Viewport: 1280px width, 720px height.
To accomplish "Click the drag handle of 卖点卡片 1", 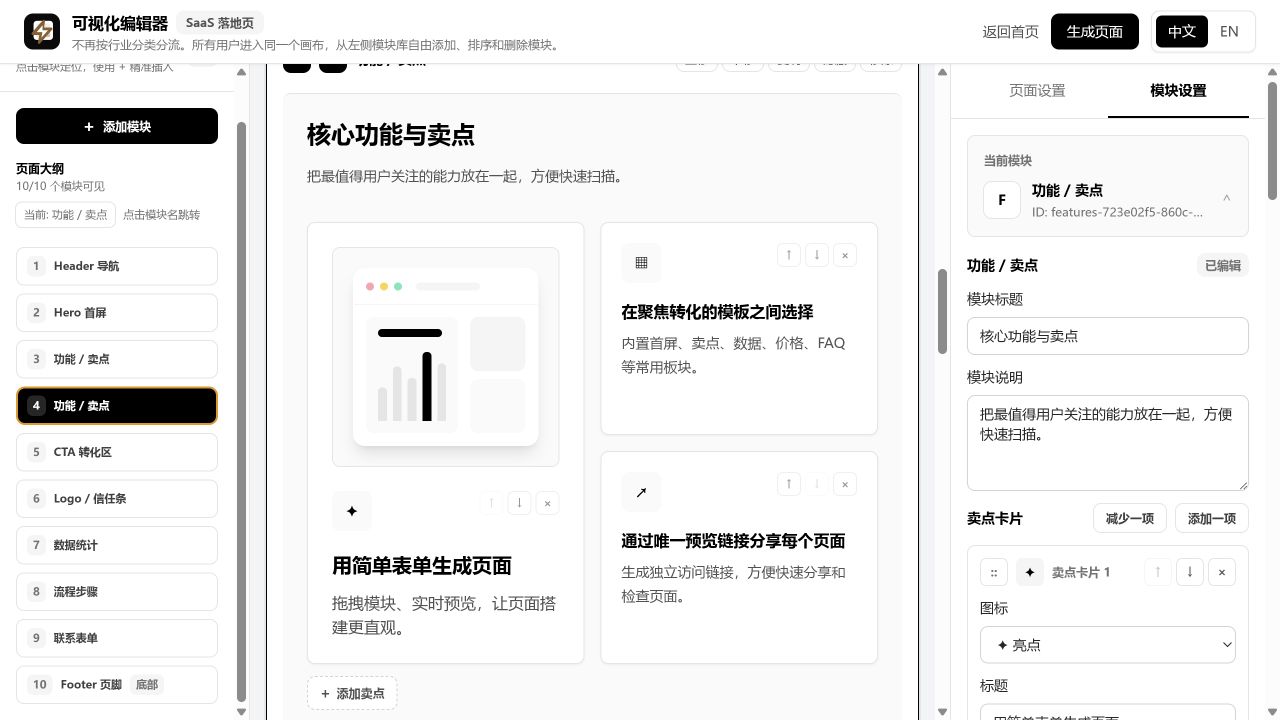I will pyautogui.click(x=994, y=572).
